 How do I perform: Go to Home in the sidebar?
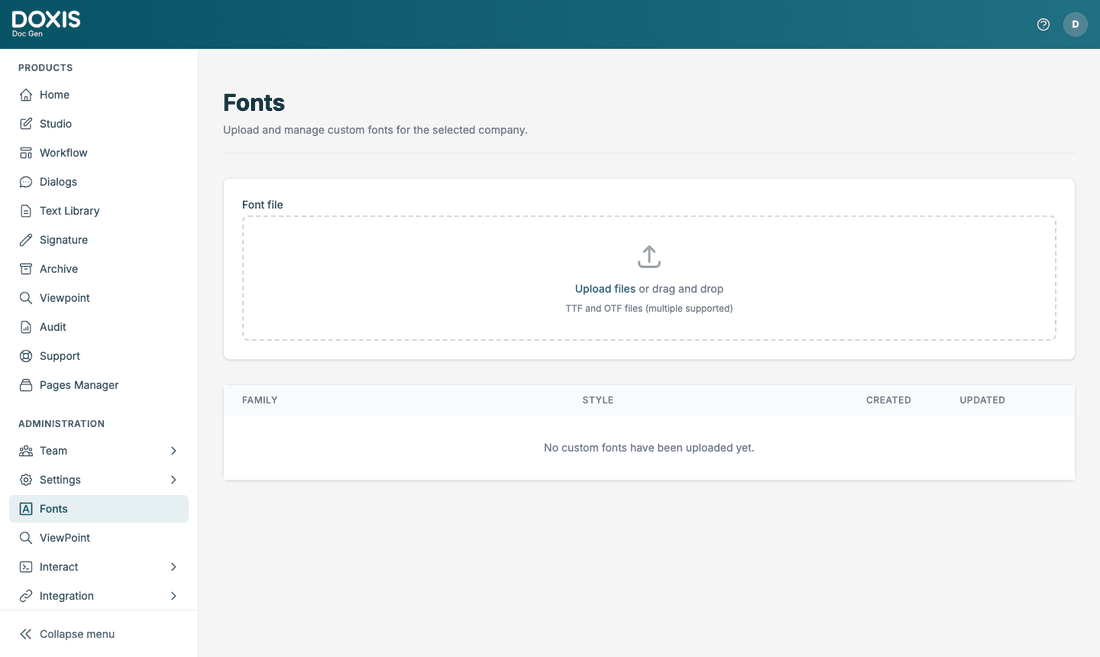point(99,95)
